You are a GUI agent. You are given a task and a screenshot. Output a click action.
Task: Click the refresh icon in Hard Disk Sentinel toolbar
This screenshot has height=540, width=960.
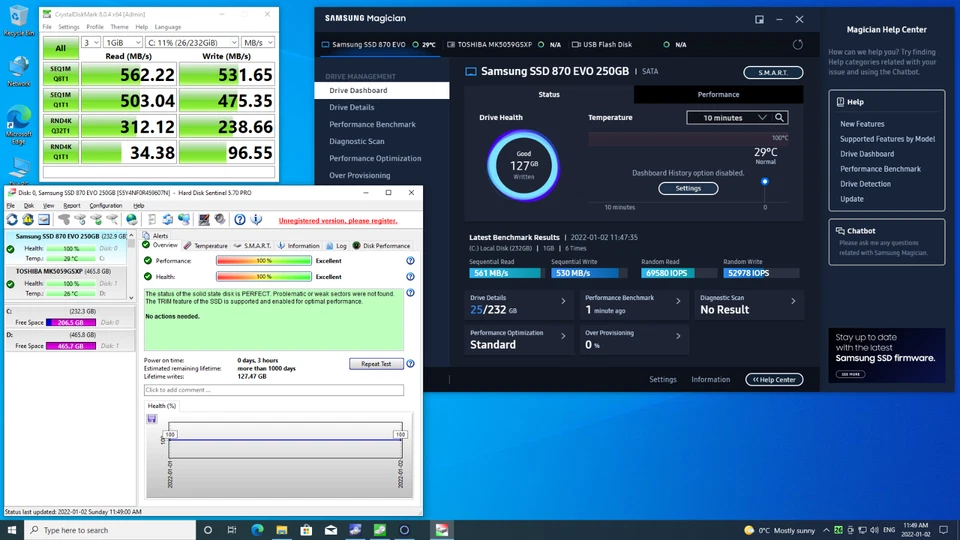click(x=12, y=219)
